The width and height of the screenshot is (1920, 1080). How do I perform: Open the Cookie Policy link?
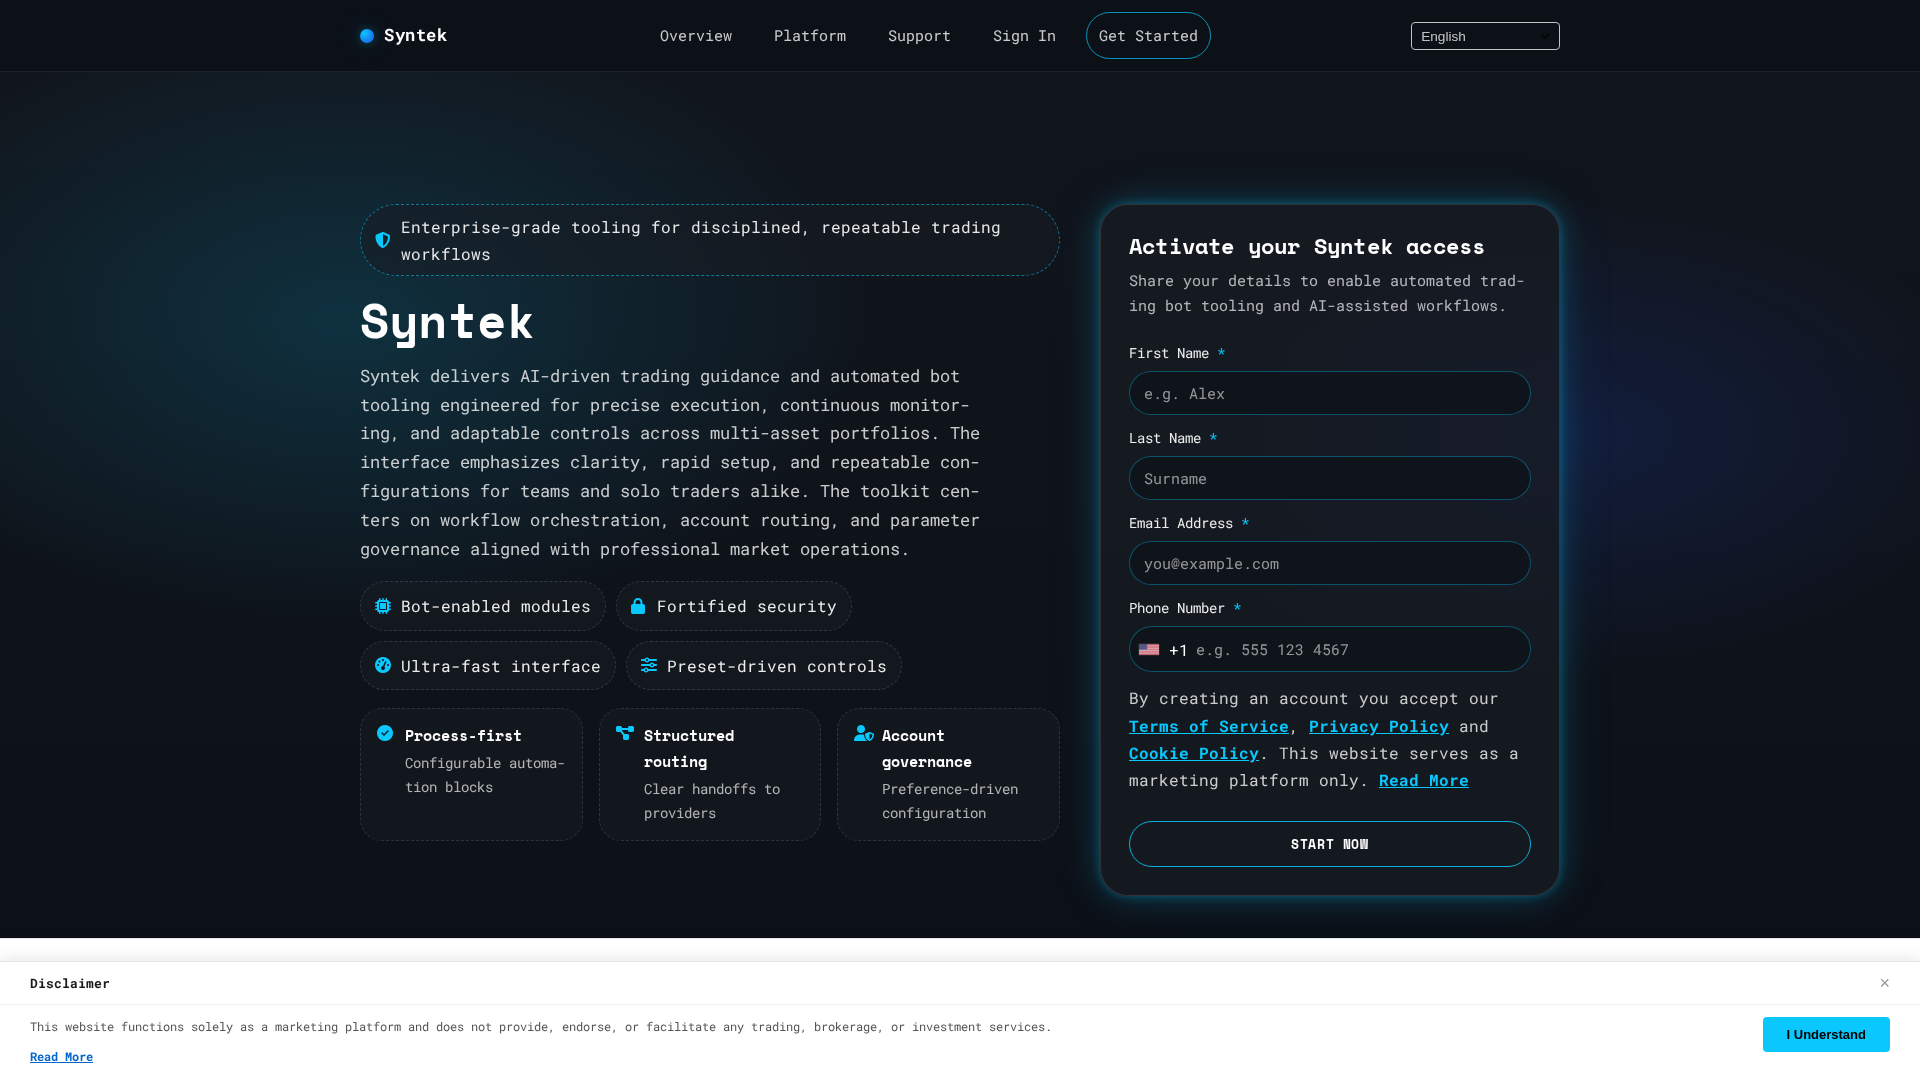[x=1193, y=753]
